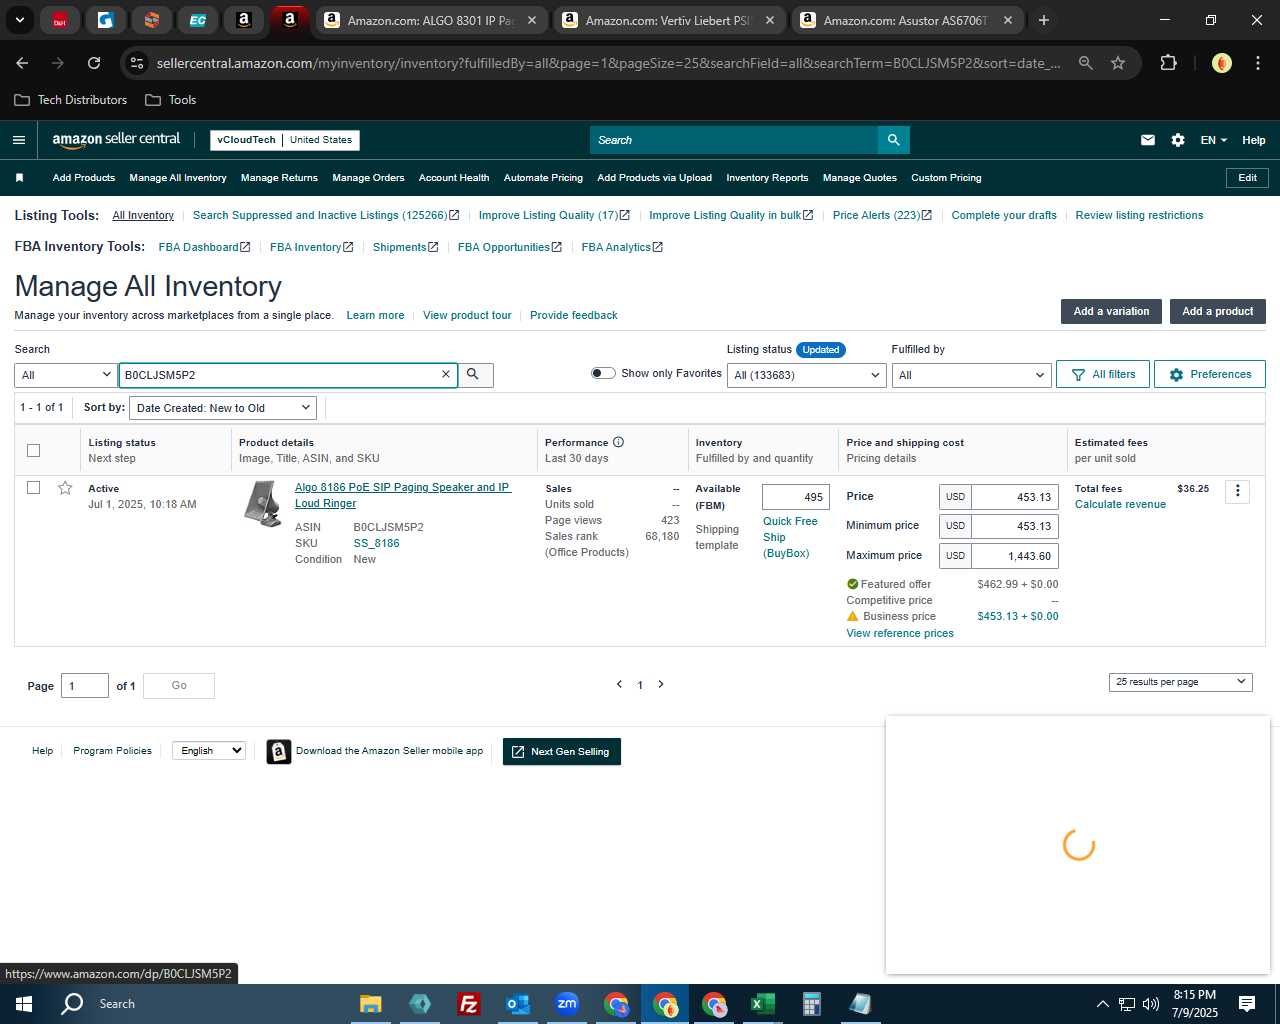The height and width of the screenshot is (1024, 1280).
Task: Open a new browser tab
Action: [1044, 20]
